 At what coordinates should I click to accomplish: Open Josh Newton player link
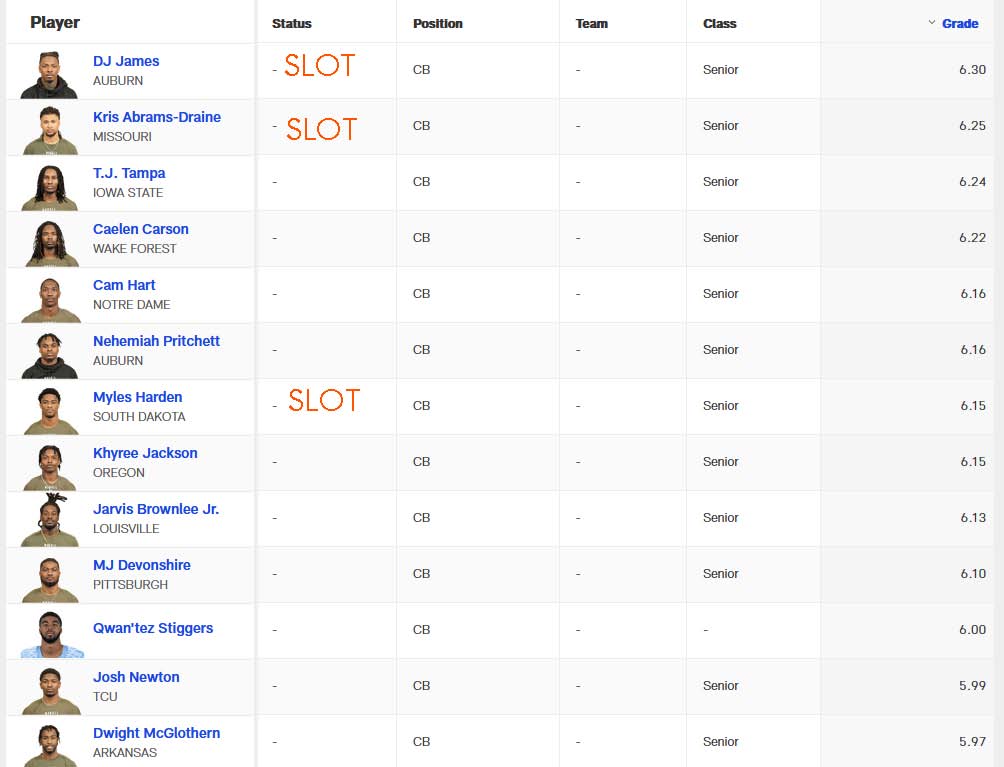click(x=136, y=677)
